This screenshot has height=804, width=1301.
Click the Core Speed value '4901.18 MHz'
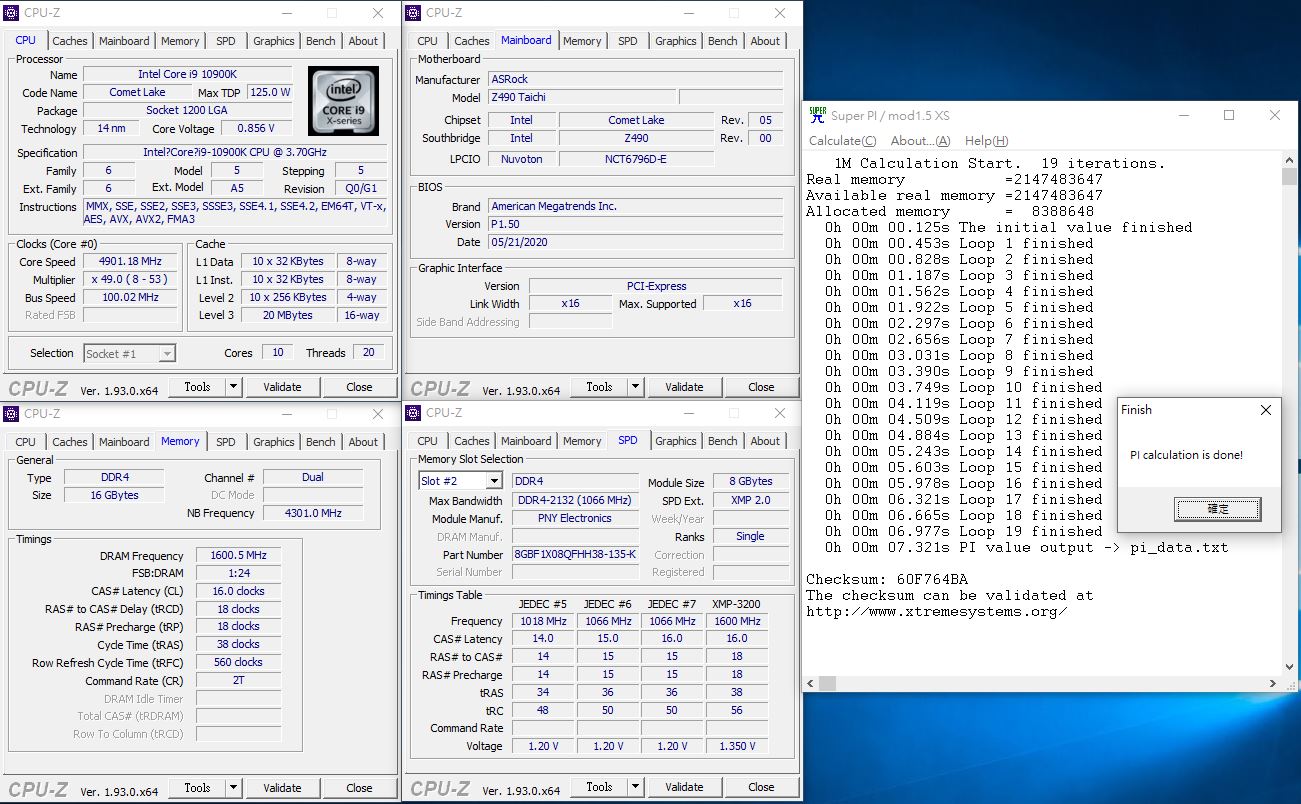(x=130, y=262)
